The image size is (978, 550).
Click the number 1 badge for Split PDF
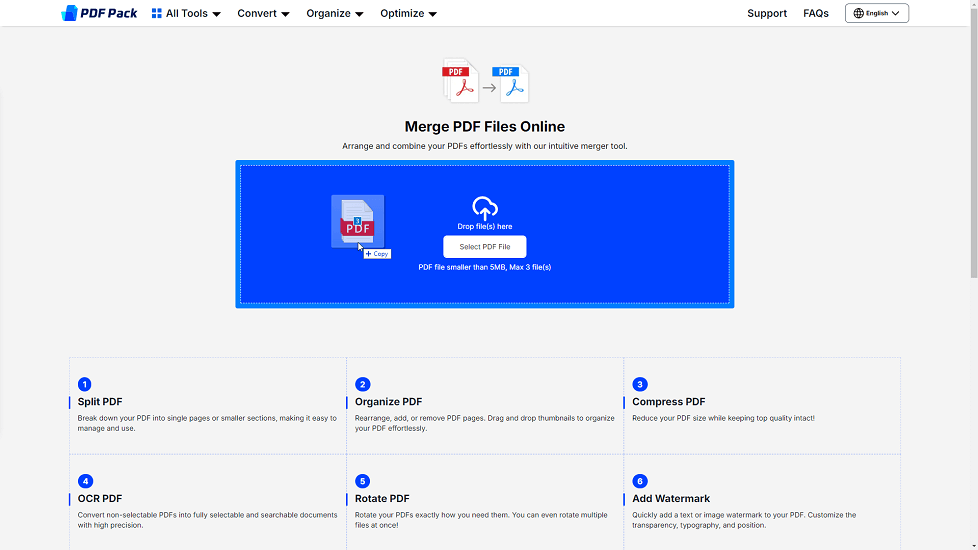pos(85,384)
